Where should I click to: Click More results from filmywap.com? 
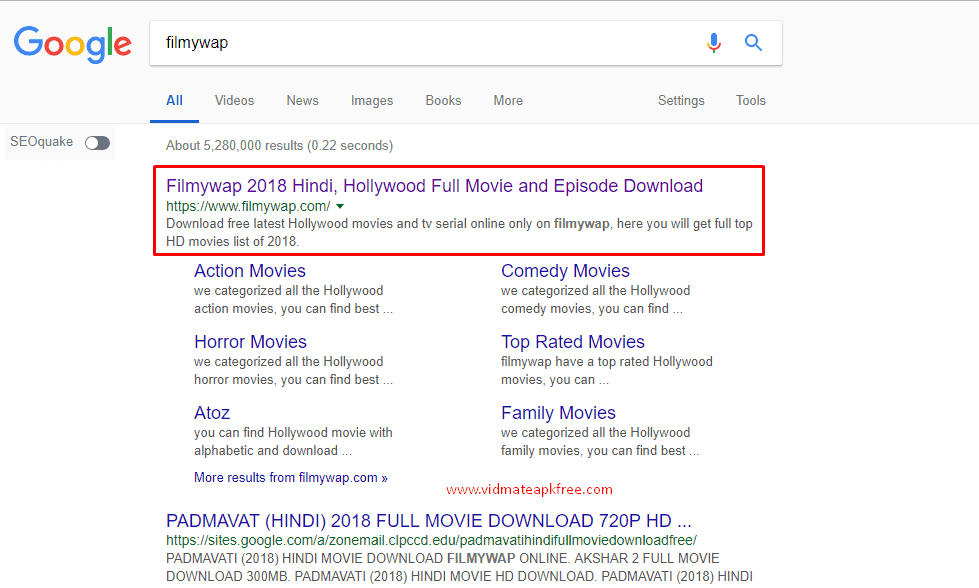290,477
